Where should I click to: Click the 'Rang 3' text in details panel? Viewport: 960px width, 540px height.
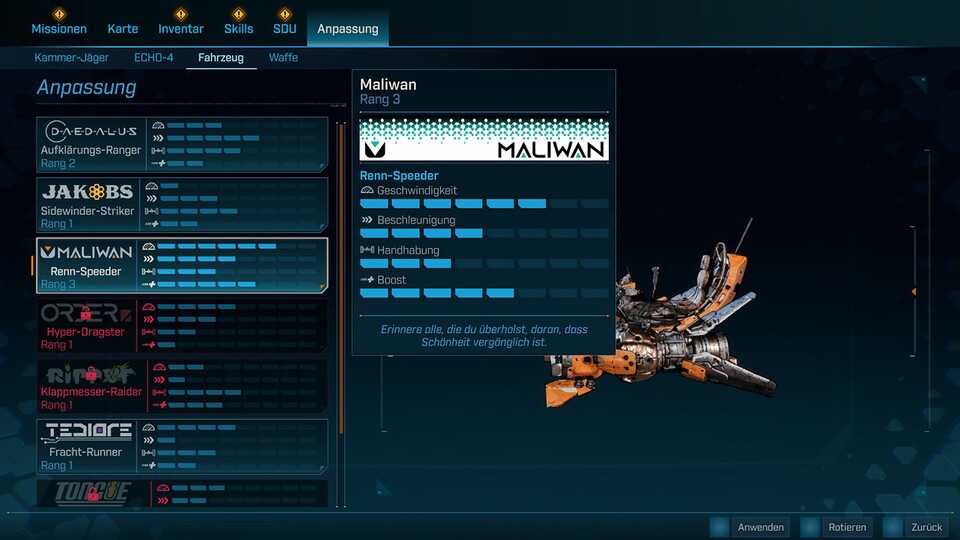tap(380, 99)
